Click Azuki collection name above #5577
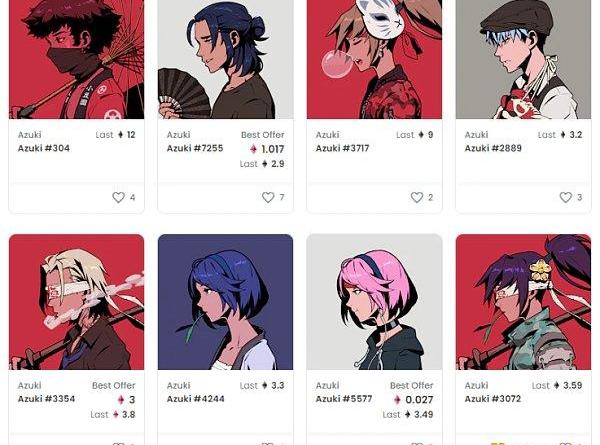This screenshot has width=600, height=445. click(327, 385)
